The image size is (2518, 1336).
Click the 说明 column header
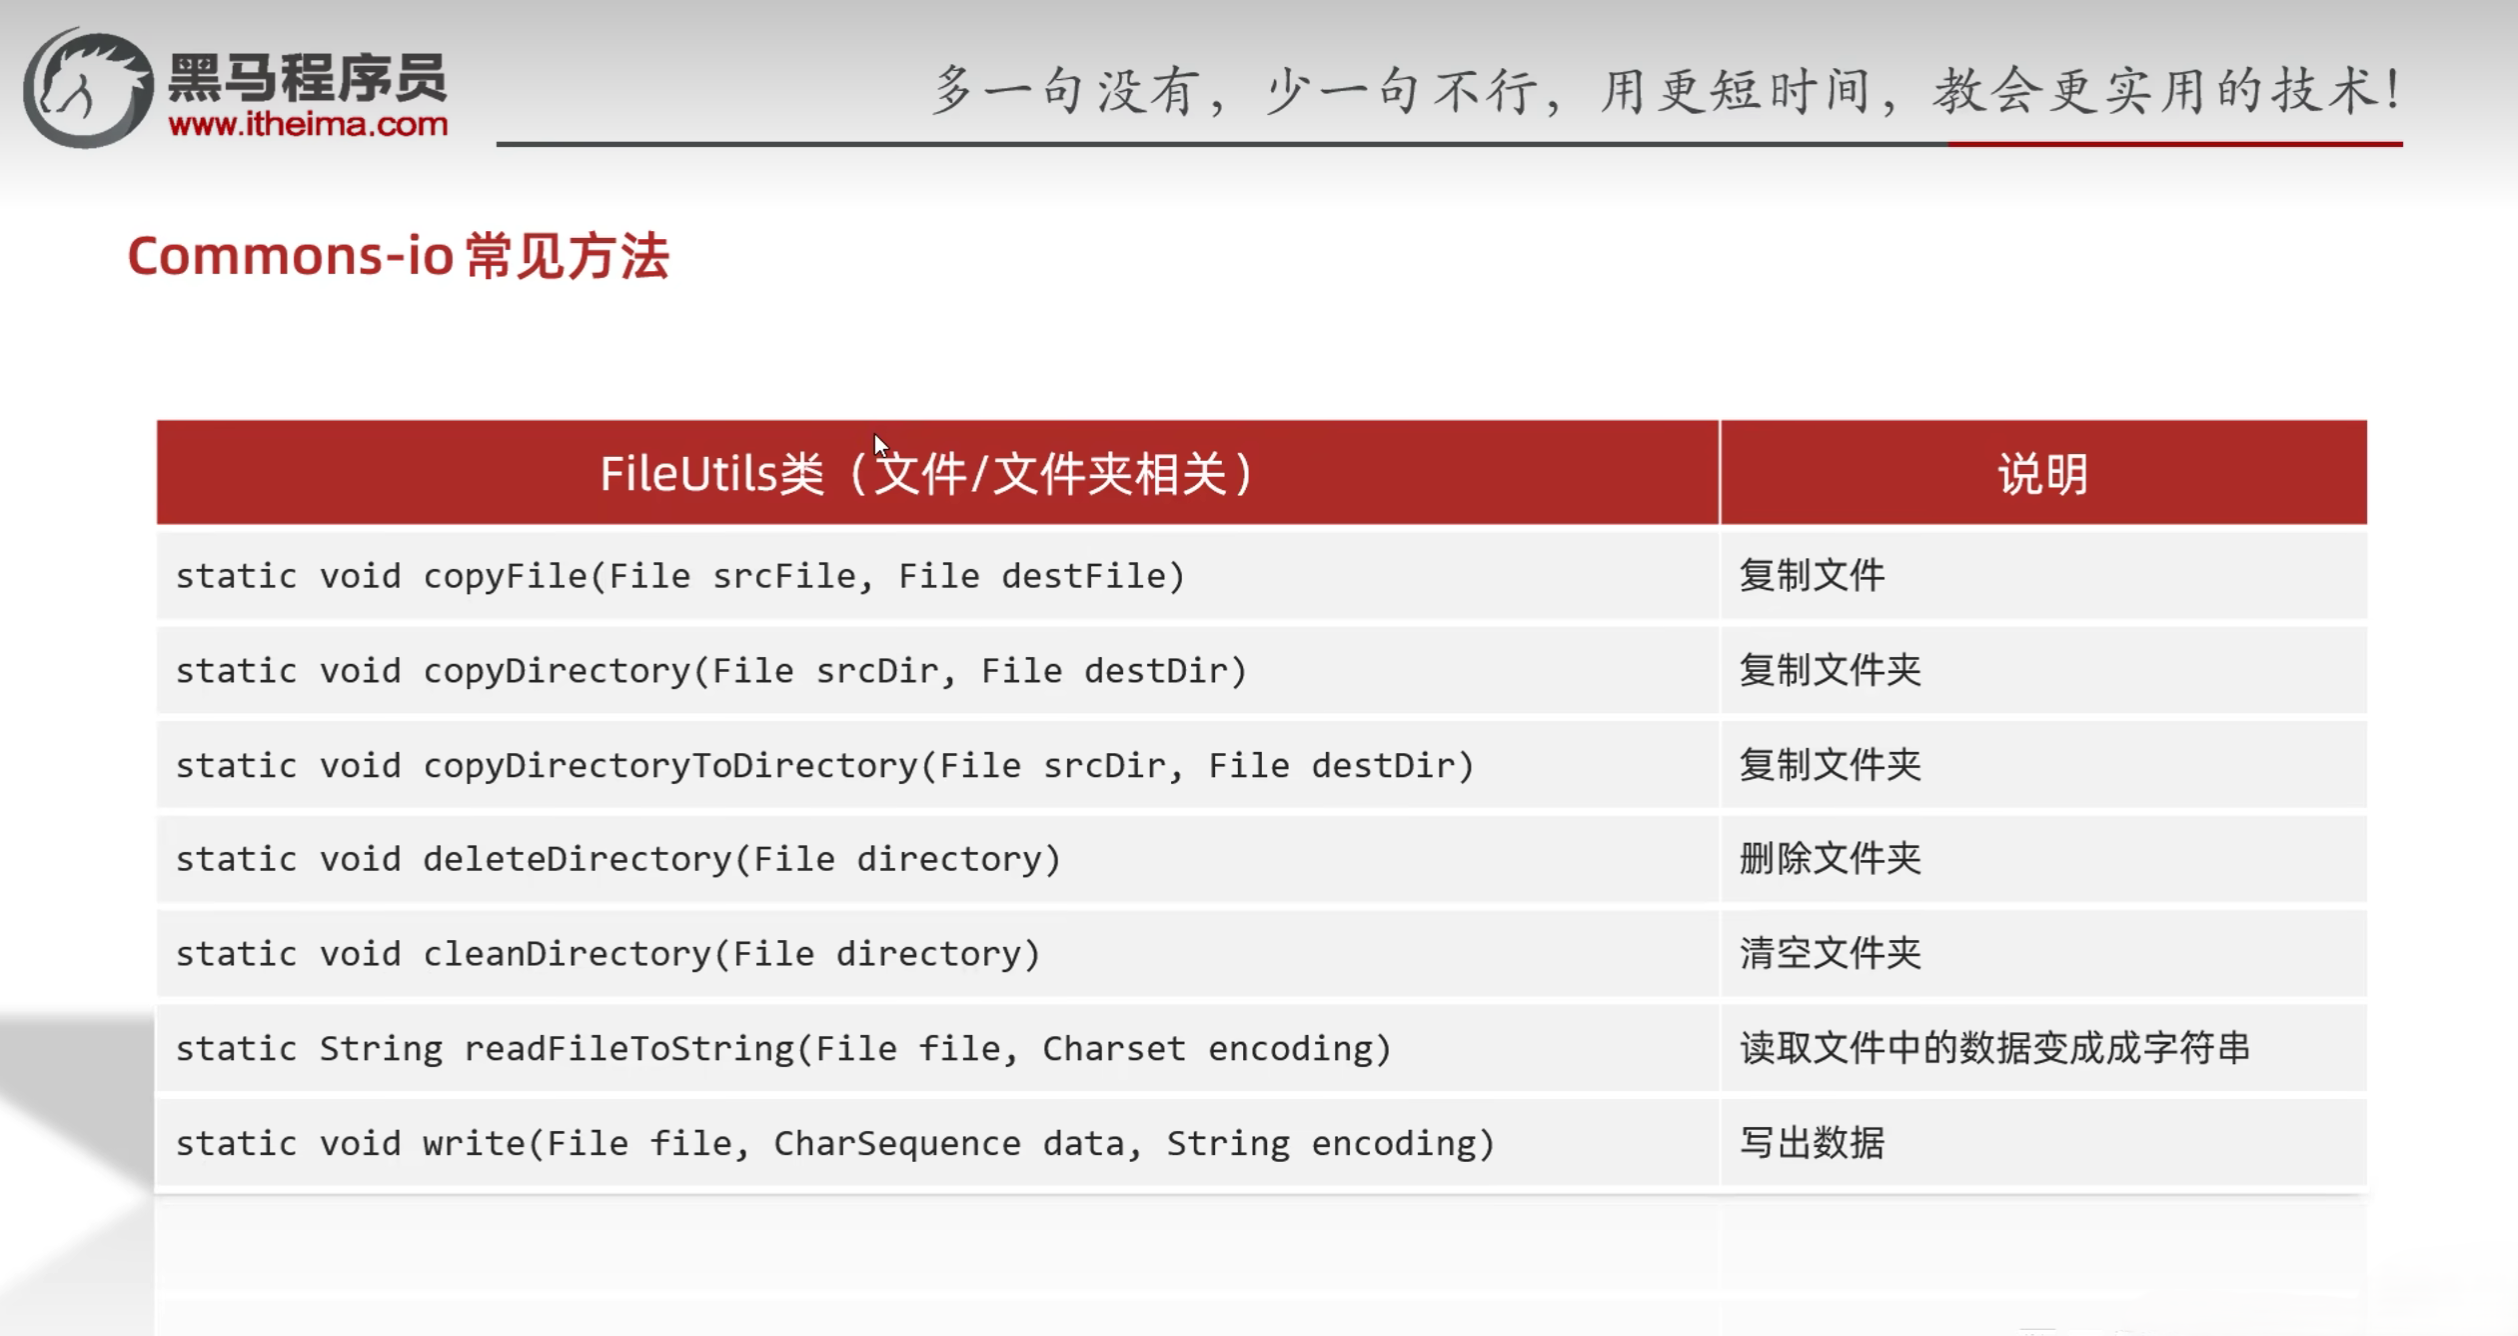click(x=2040, y=472)
